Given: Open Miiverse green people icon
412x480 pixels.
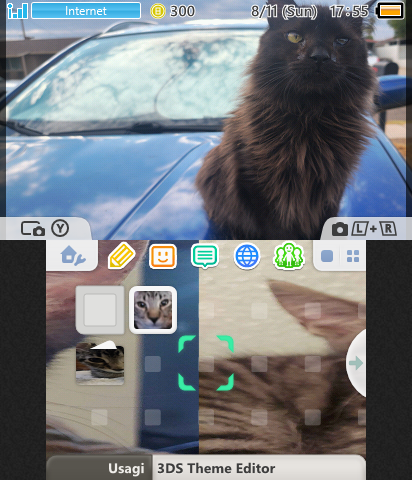Looking at the screenshot, I should click(x=289, y=256).
